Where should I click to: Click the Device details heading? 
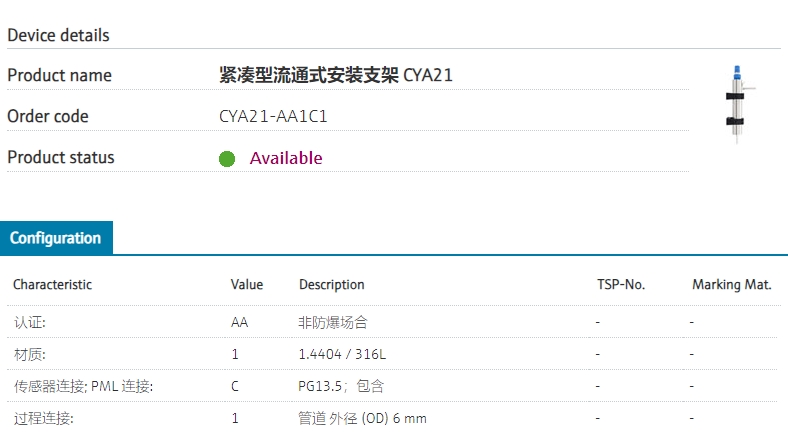[58, 35]
